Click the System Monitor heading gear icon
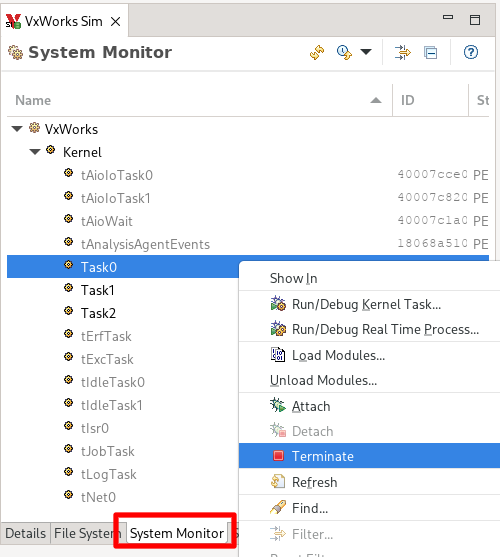This screenshot has width=500, height=557. (x=16, y=52)
